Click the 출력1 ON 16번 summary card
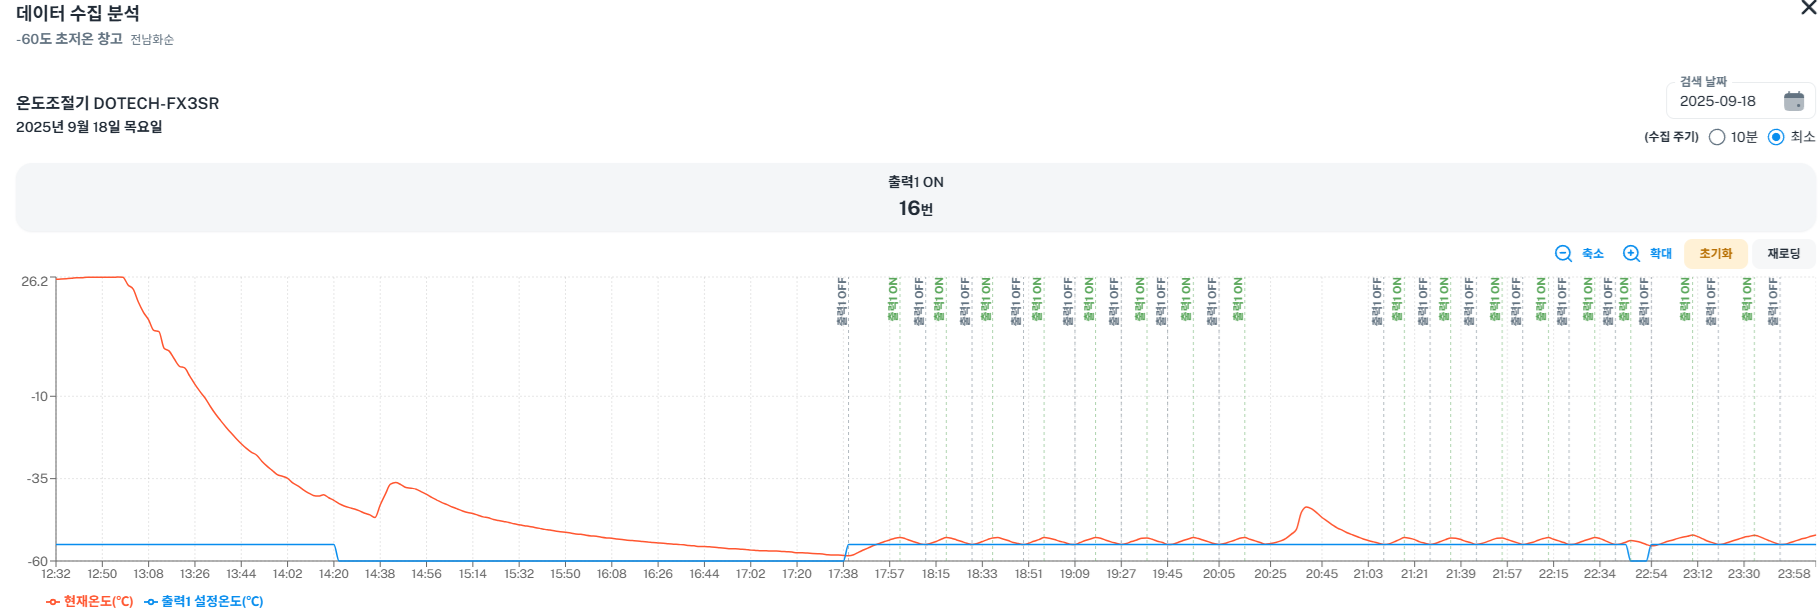Image resolution: width=1819 pixels, height=609 pixels. click(x=915, y=197)
